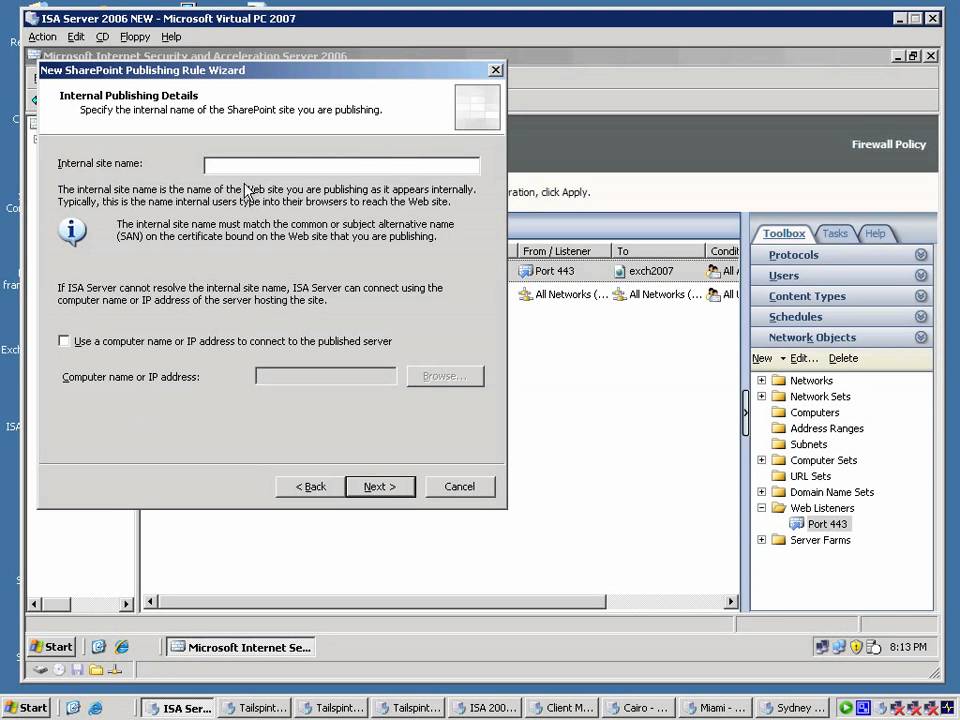Open the Action menu of Virtual PC
This screenshot has width=960, height=720.
coord(42,37)
